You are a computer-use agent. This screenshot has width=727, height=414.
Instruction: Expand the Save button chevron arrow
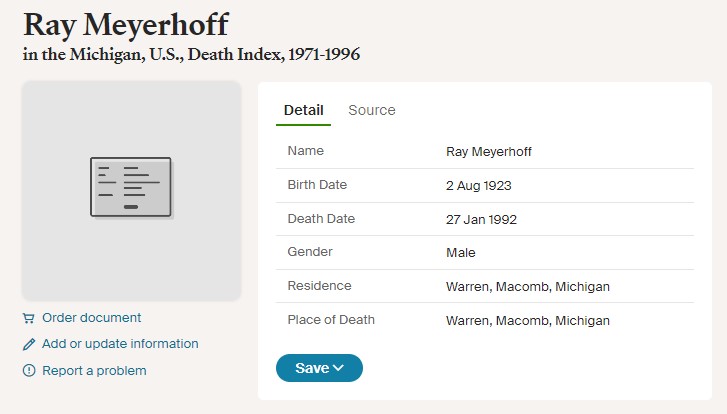pyautogui.click(x=338, y=368)
